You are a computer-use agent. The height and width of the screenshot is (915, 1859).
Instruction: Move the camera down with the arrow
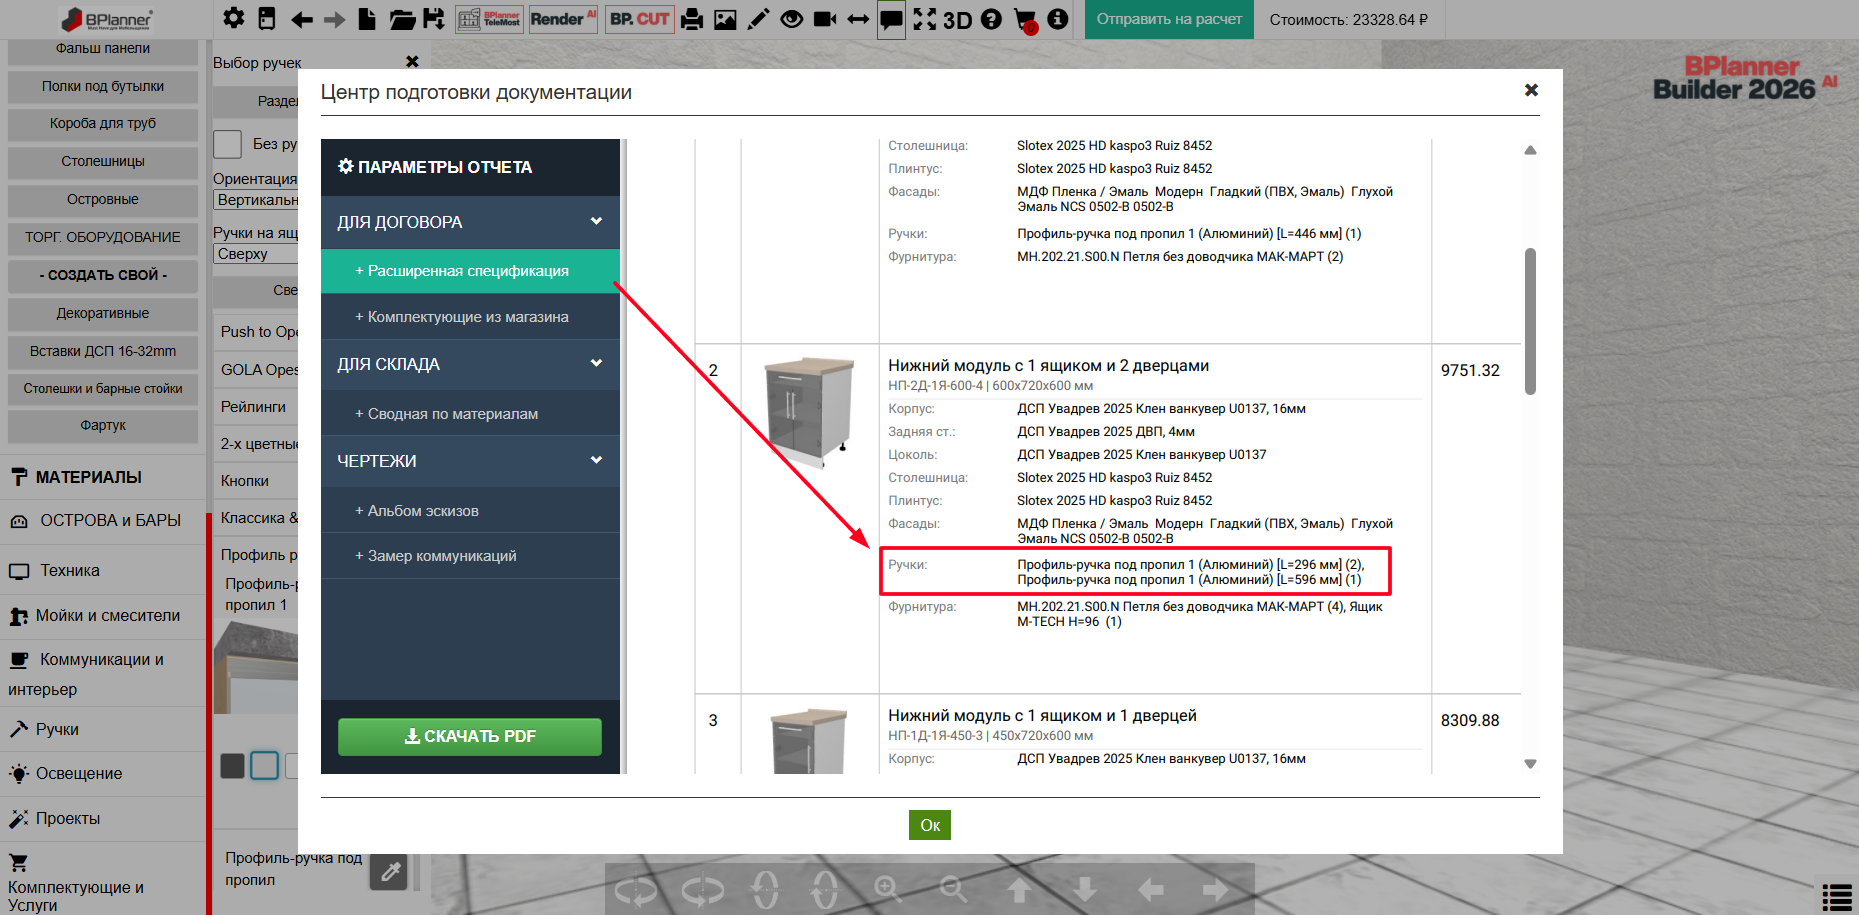(x=1085, y=889)
